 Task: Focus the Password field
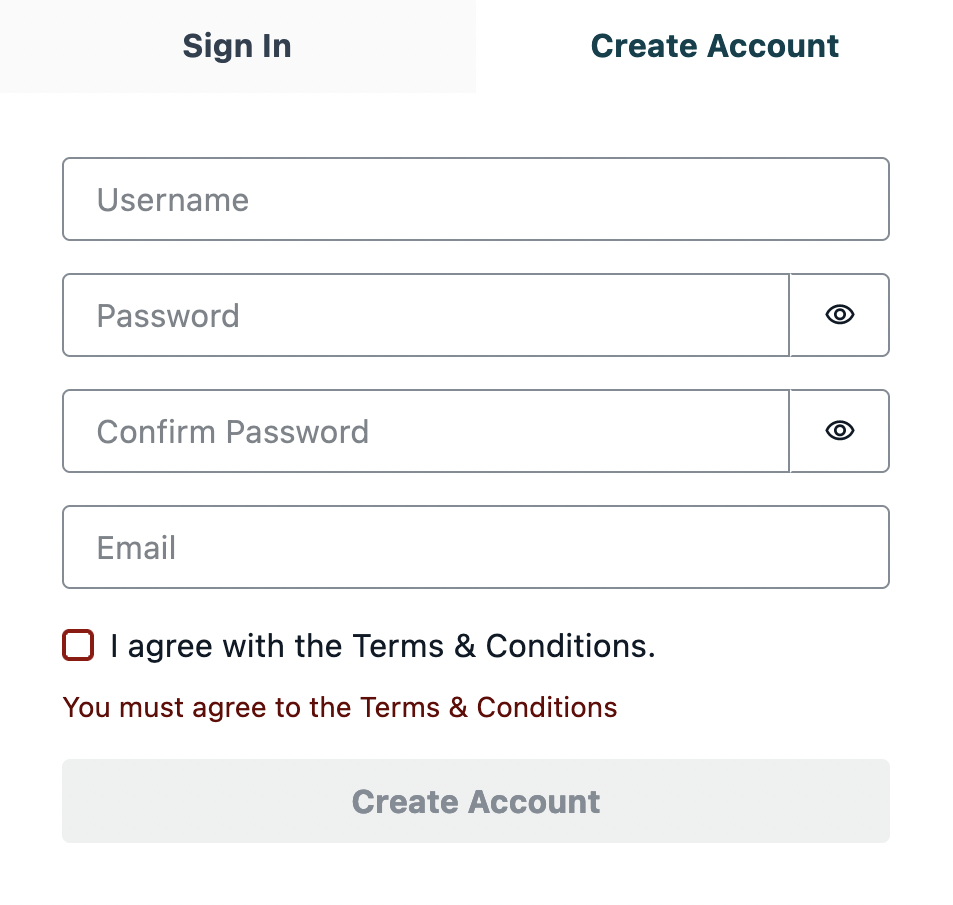coord(426,315)
